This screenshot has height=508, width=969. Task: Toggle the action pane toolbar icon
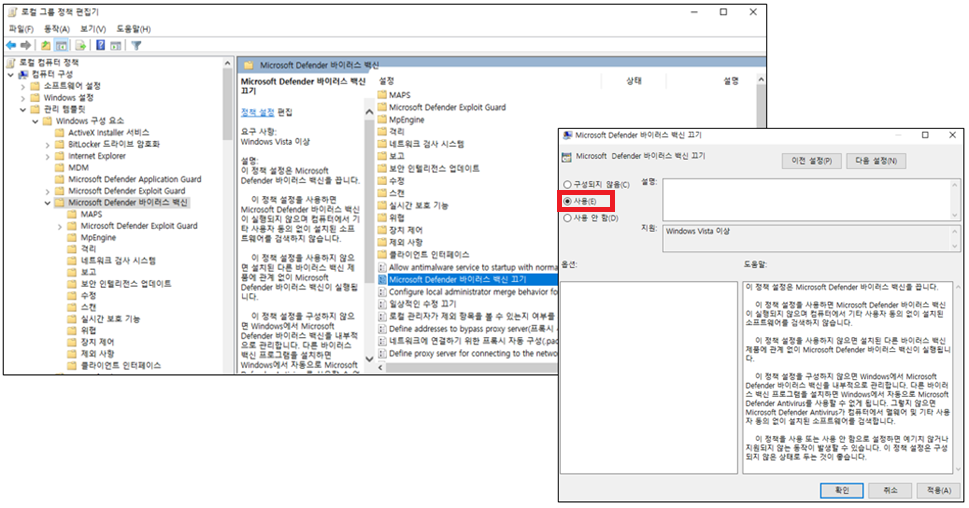click(x=116, y=45)
